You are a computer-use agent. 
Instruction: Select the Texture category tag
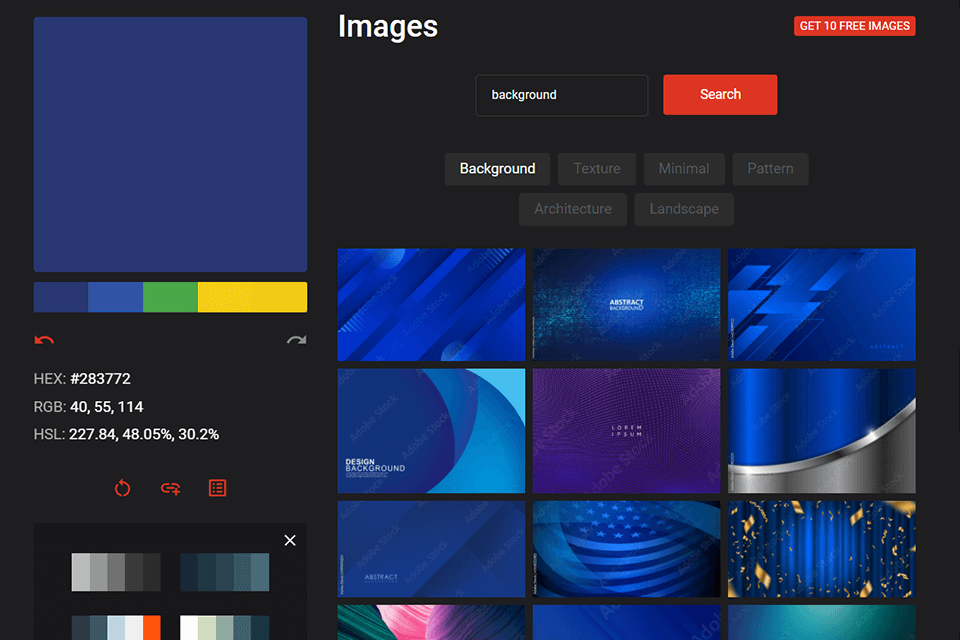tap(596, 169)
